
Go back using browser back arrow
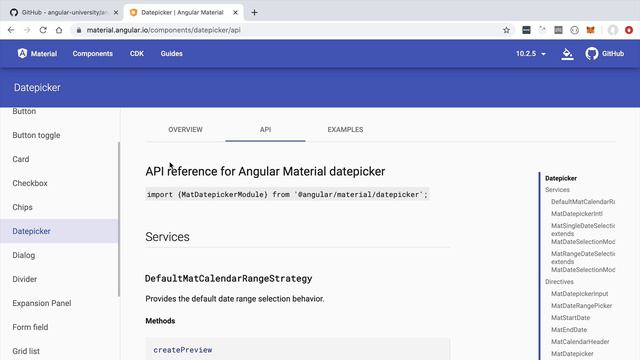pyautogui.click(x=11, y=30)
